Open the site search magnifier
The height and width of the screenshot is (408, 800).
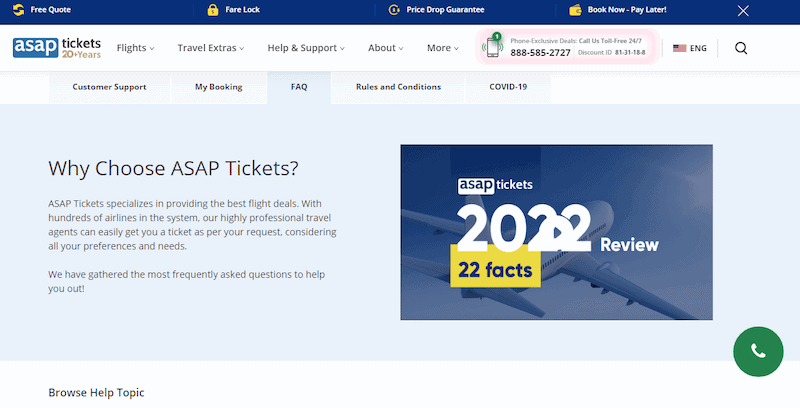tap(741, 48)
